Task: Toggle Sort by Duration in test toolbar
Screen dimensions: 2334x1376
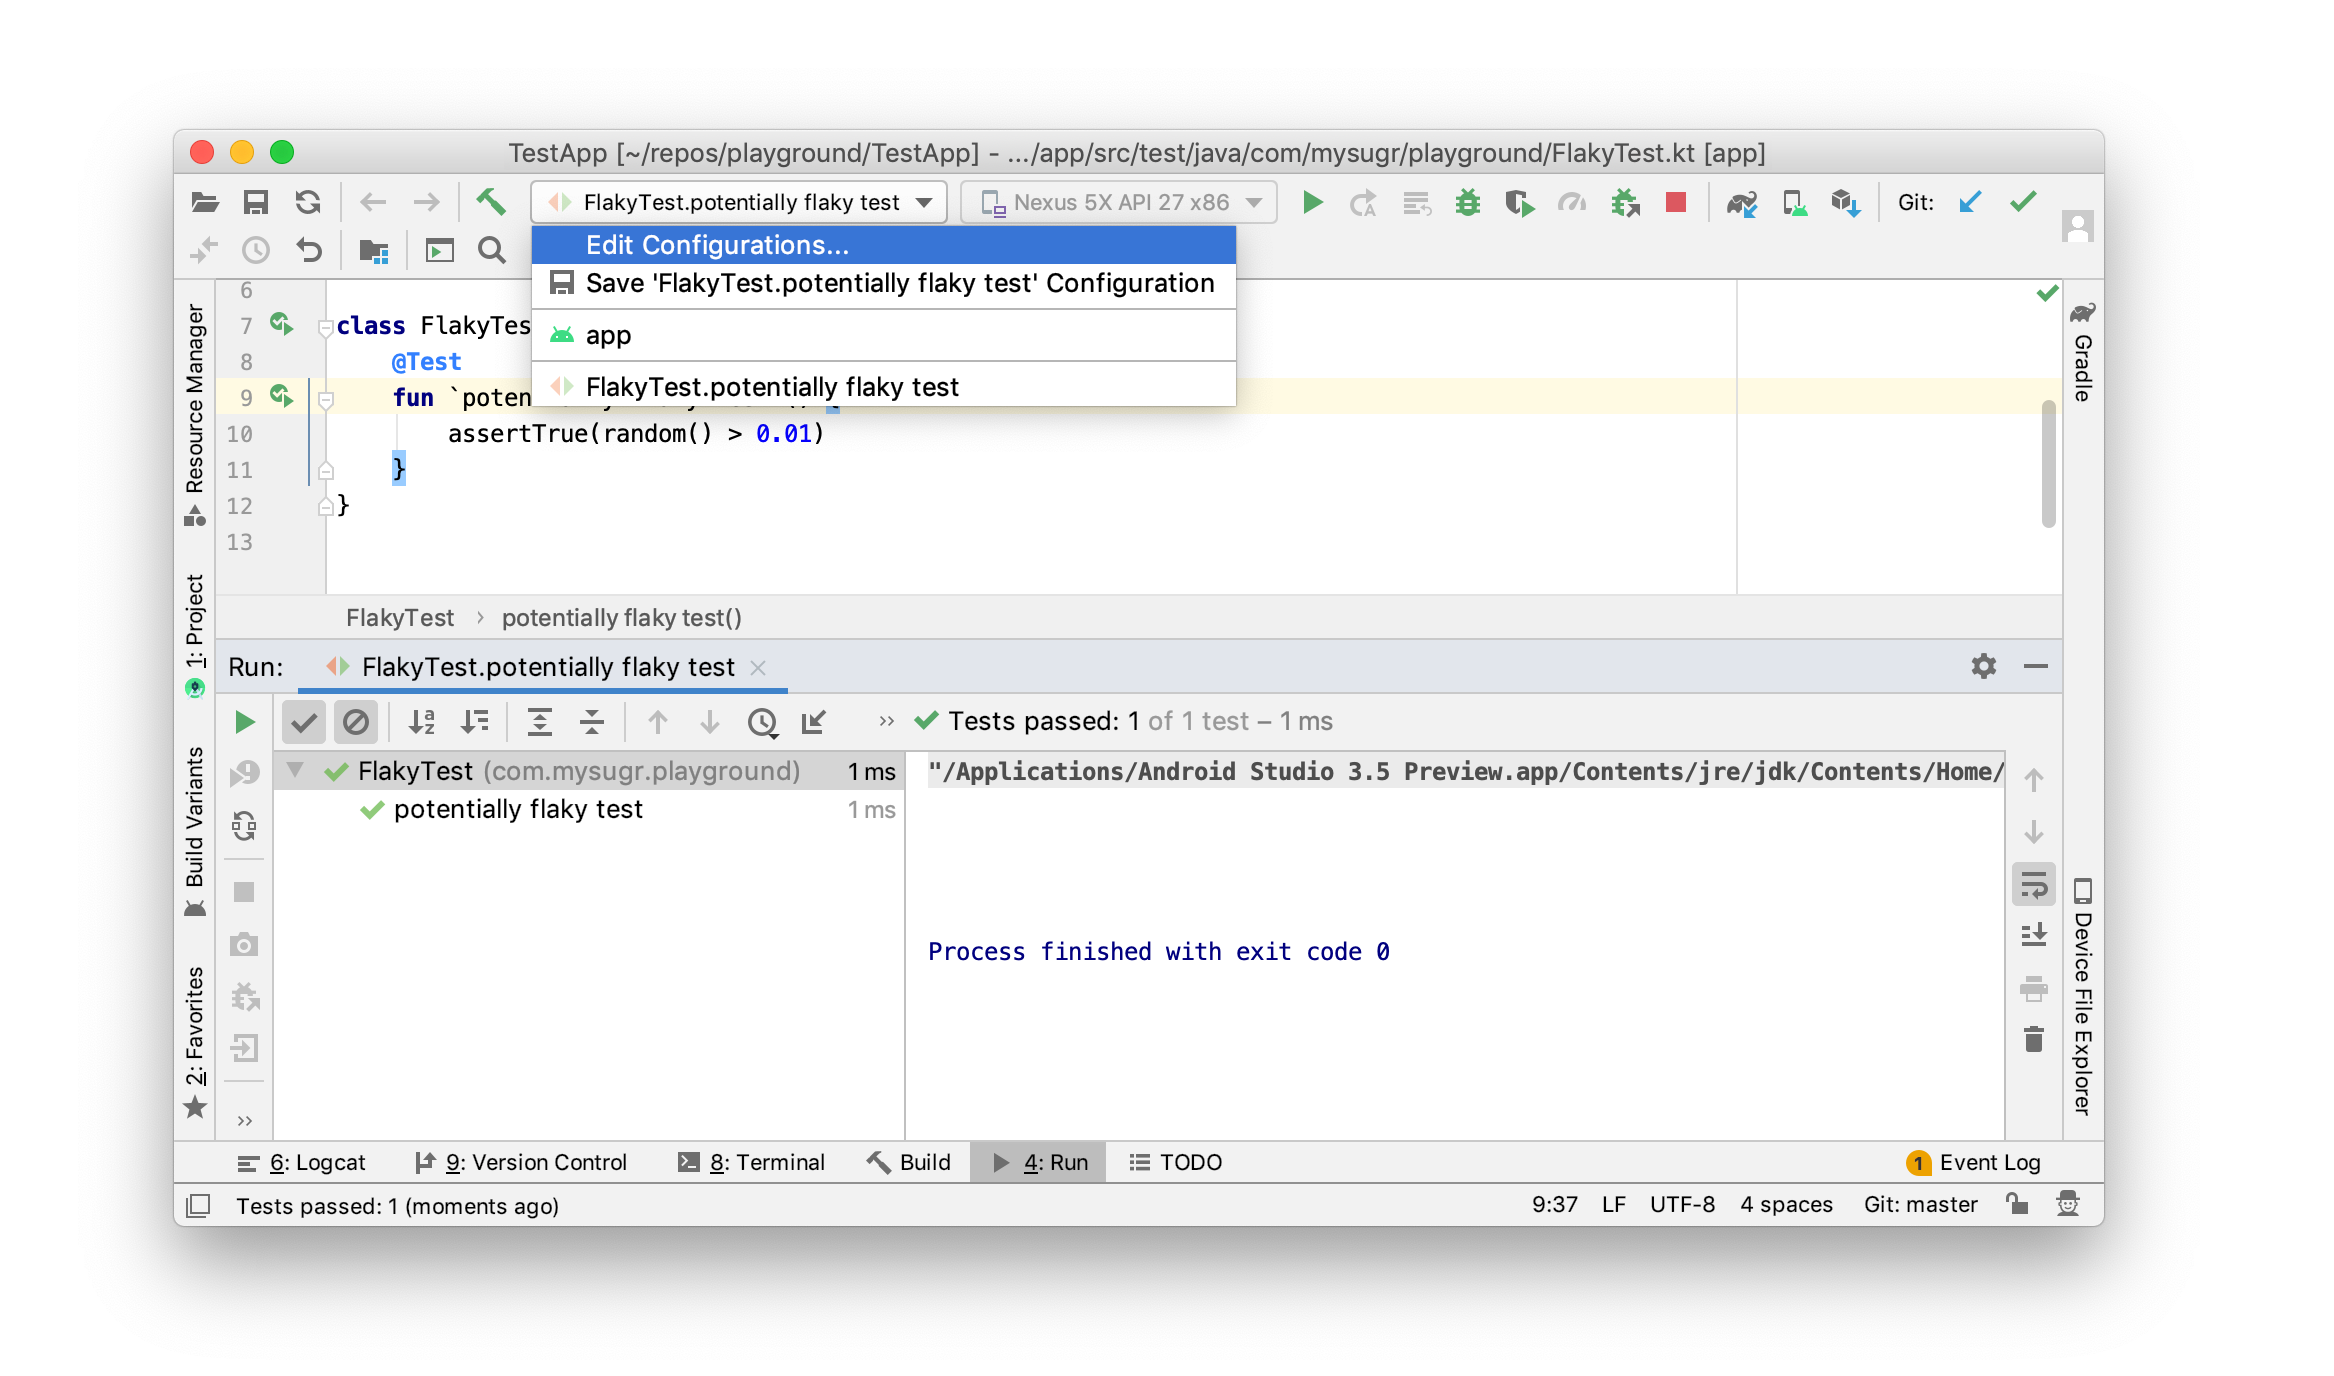Action: click(x=475, y=722)
